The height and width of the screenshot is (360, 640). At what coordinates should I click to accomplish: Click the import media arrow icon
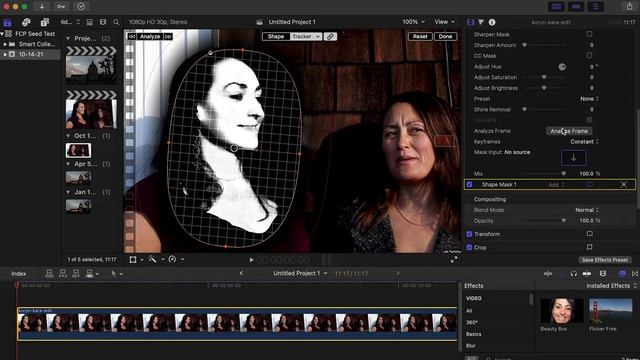pos(42,7)
